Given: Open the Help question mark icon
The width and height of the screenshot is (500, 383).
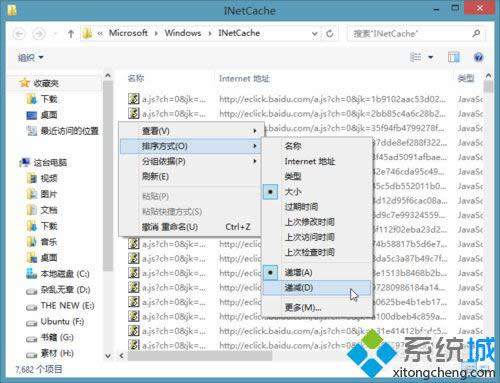Looking at the screenshot, I should 478,57.
